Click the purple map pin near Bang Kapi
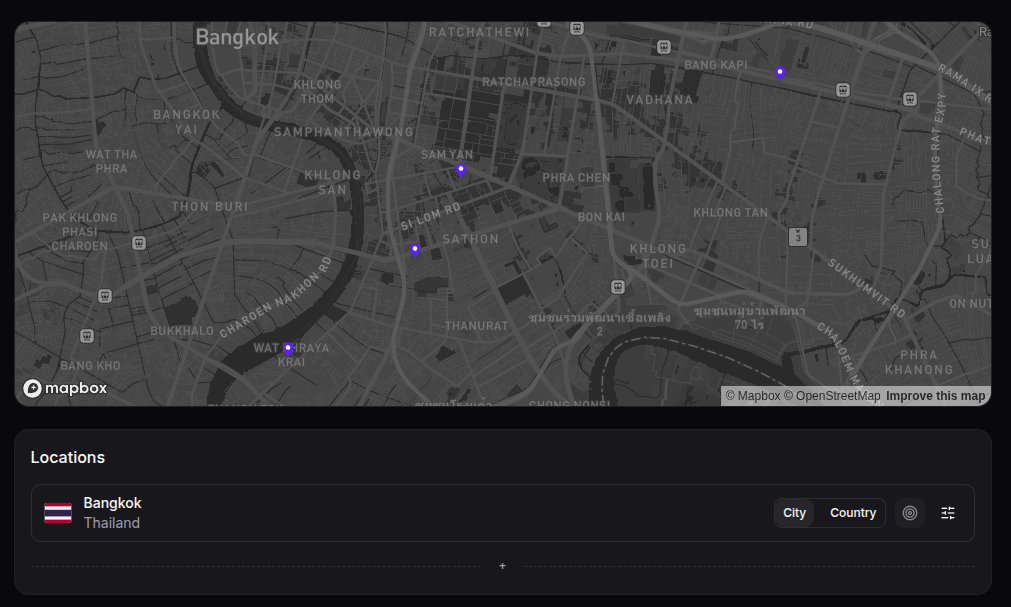1011x607 pixels. pyautogui.click(x=780, y=73)
